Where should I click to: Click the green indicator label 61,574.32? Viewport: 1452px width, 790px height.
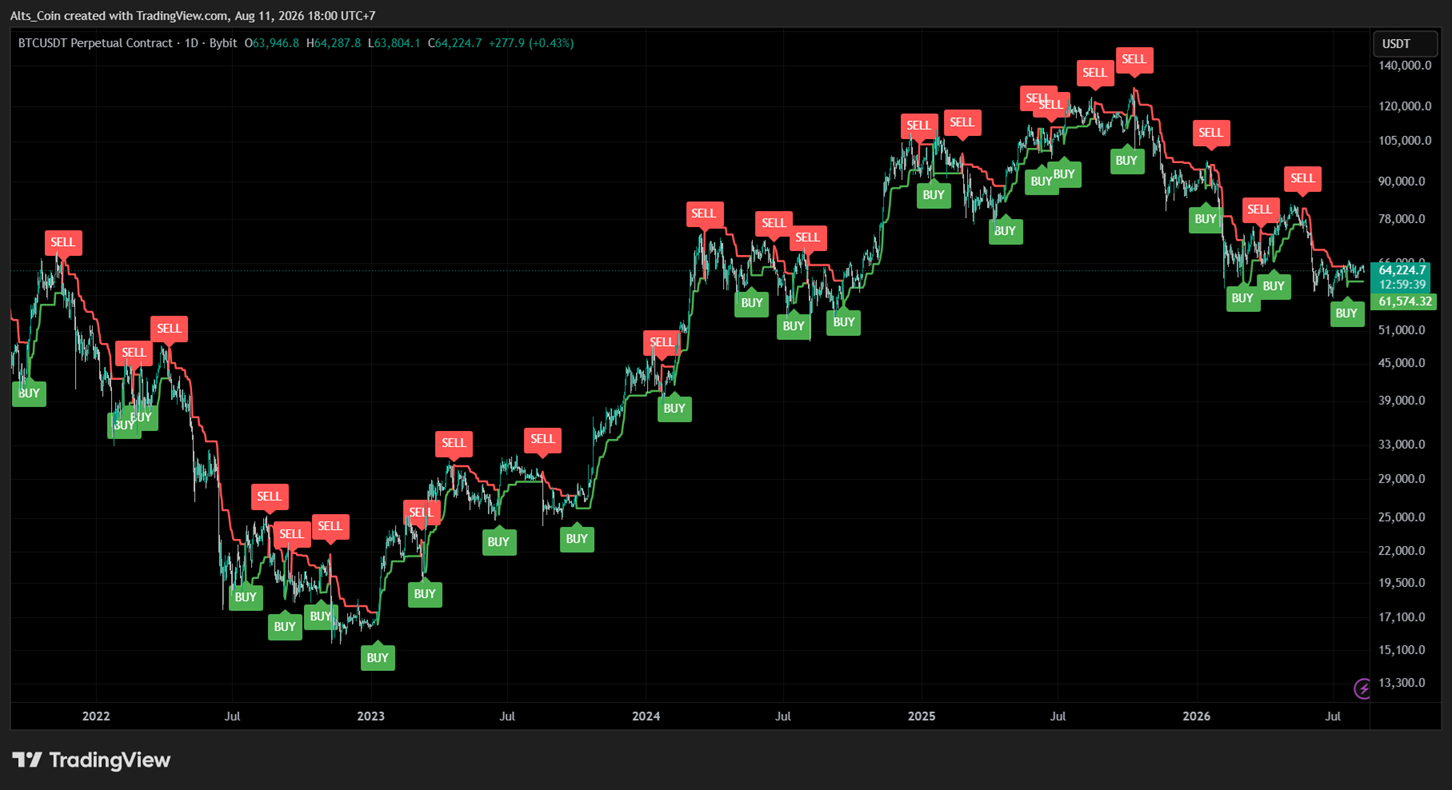click(1405, 301)
